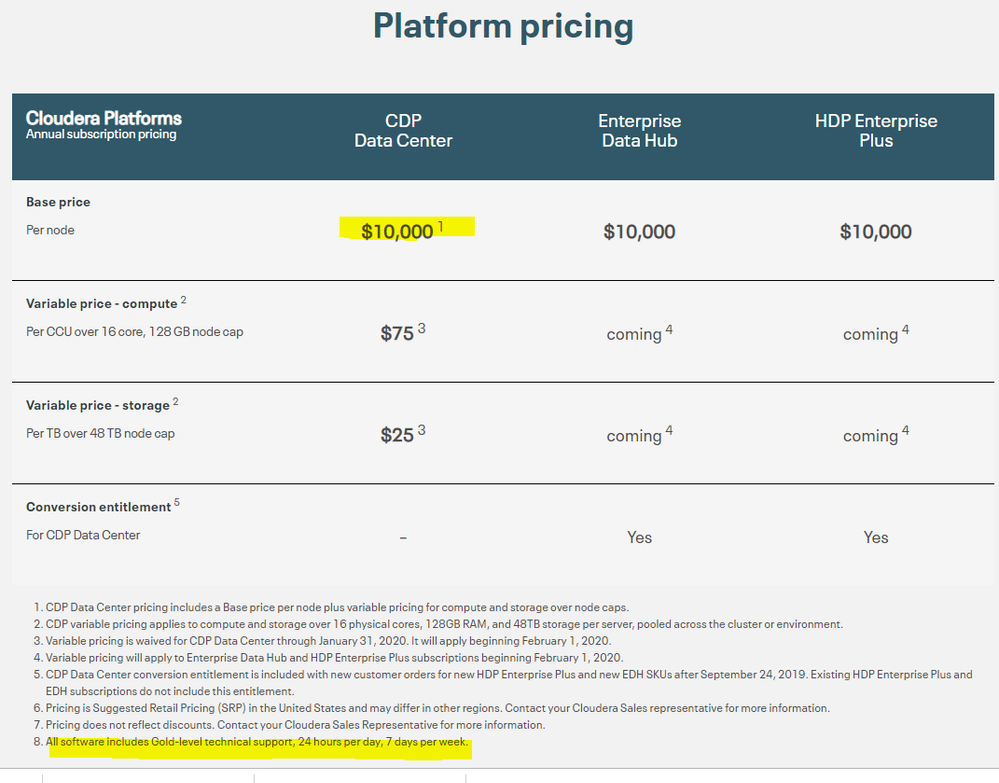Click the $75 compute variable price
This screenshot has width=999, height=783.
click(x=397, y=334)
